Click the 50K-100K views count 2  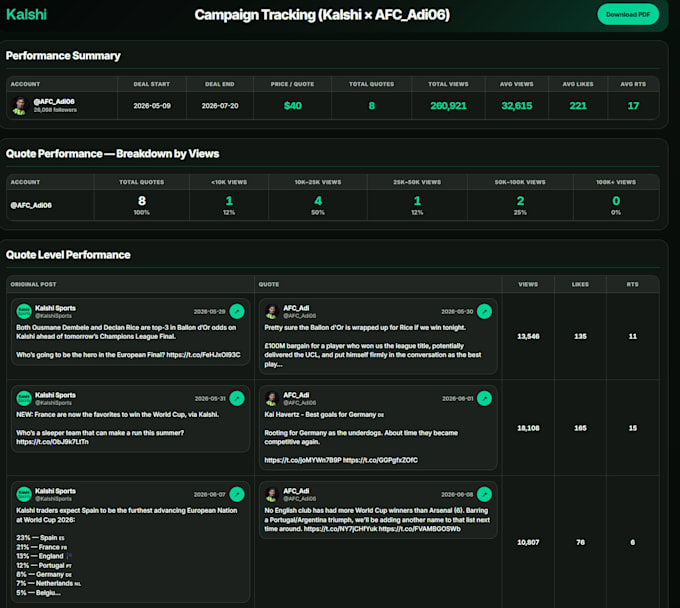click(520, 201)
